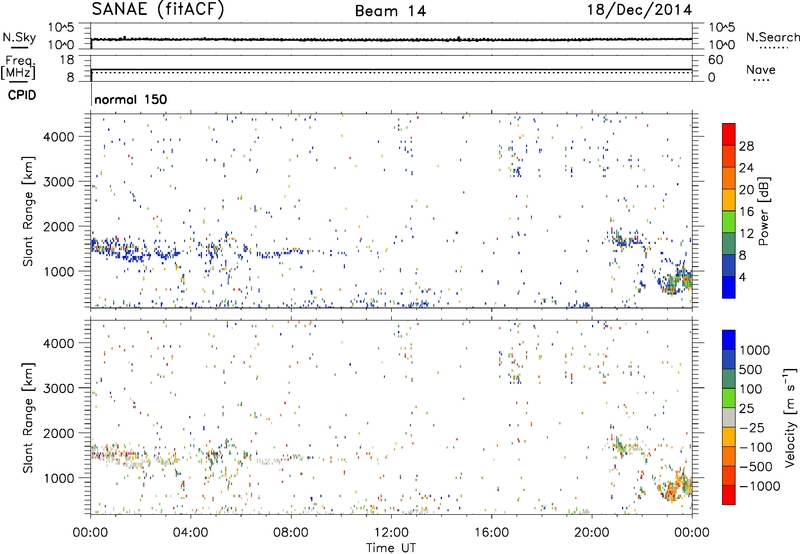Viewport: 800px width, 554px height.
Task: Click the '20:00' time axis tick label
Action: pos(591,533)
